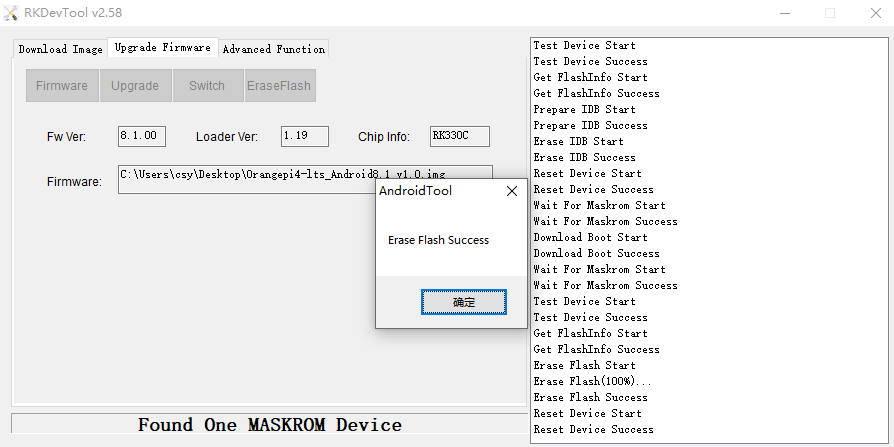Click the Upgrade button
This screenshot has width=894, height=447.
coord(135,86)
